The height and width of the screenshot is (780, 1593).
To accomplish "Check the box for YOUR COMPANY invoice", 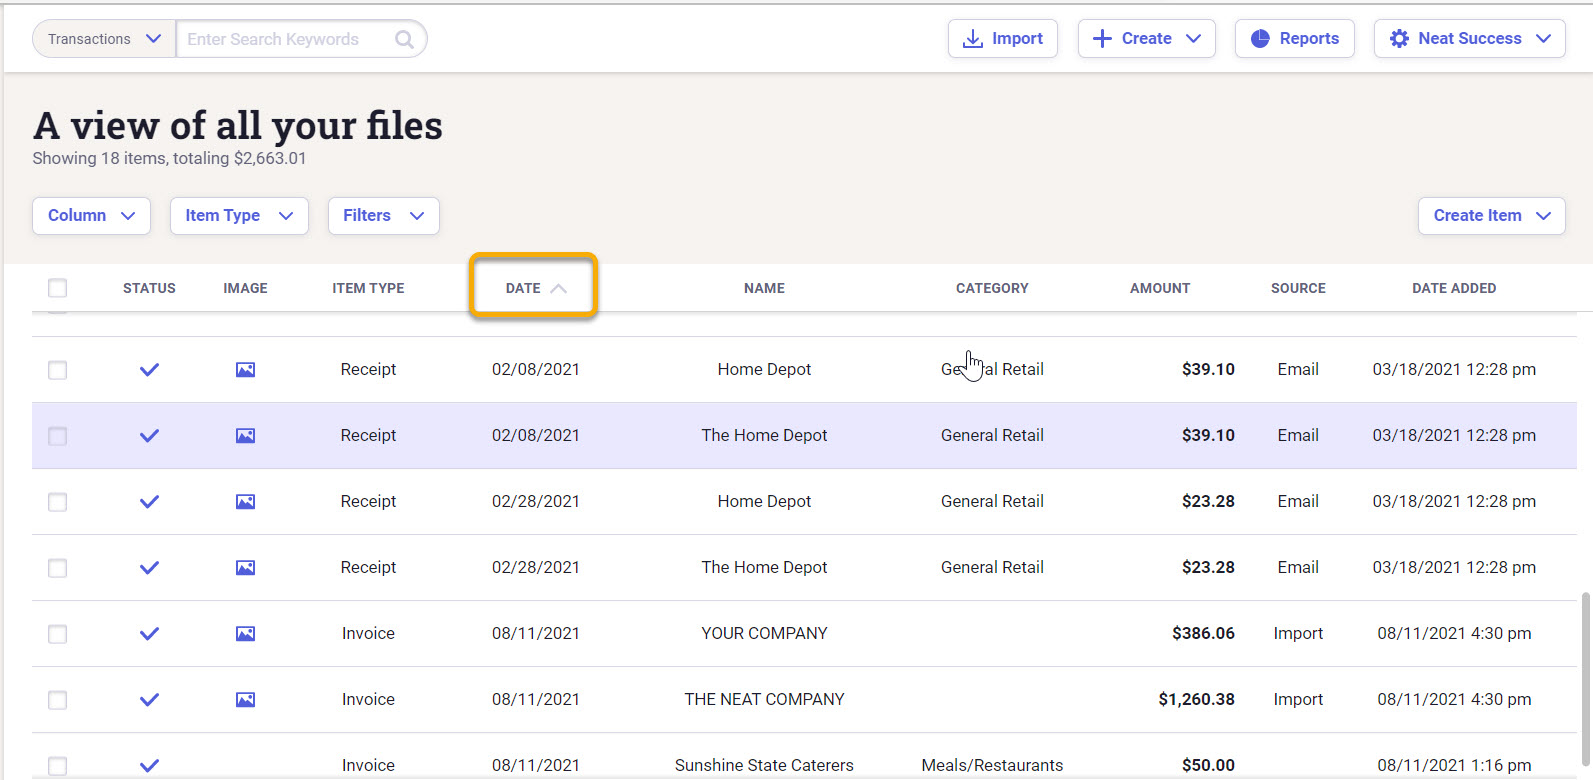I will (58, 634).
